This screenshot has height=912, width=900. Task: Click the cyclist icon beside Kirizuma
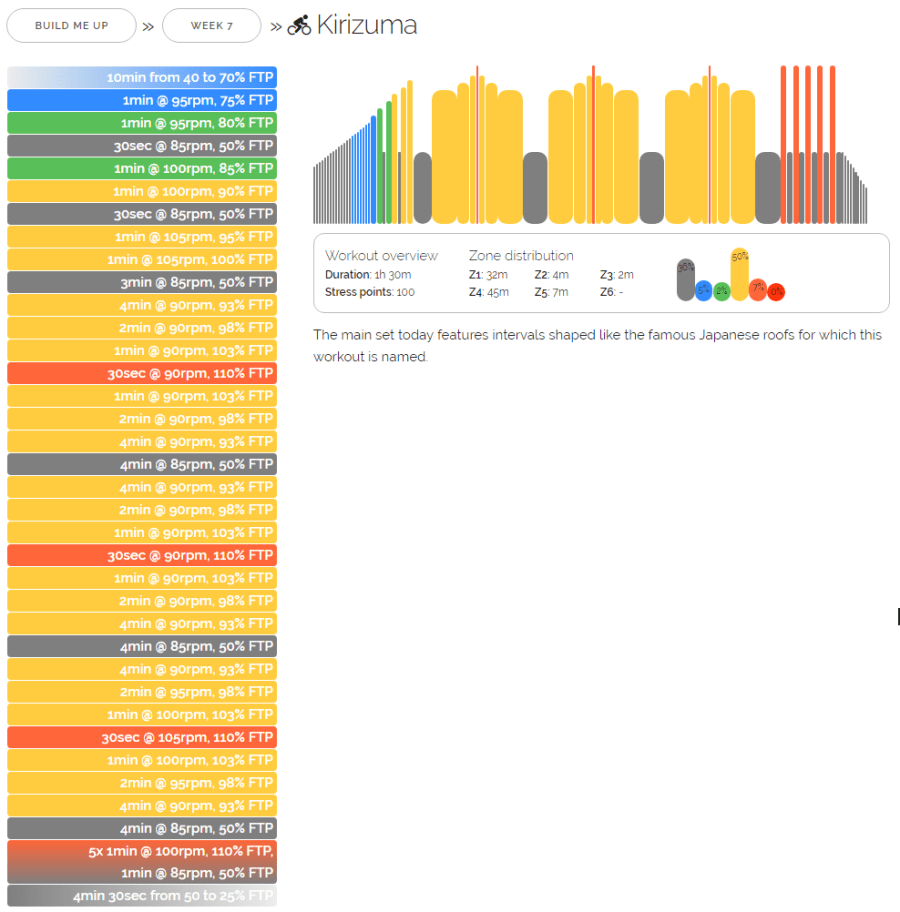299,26
